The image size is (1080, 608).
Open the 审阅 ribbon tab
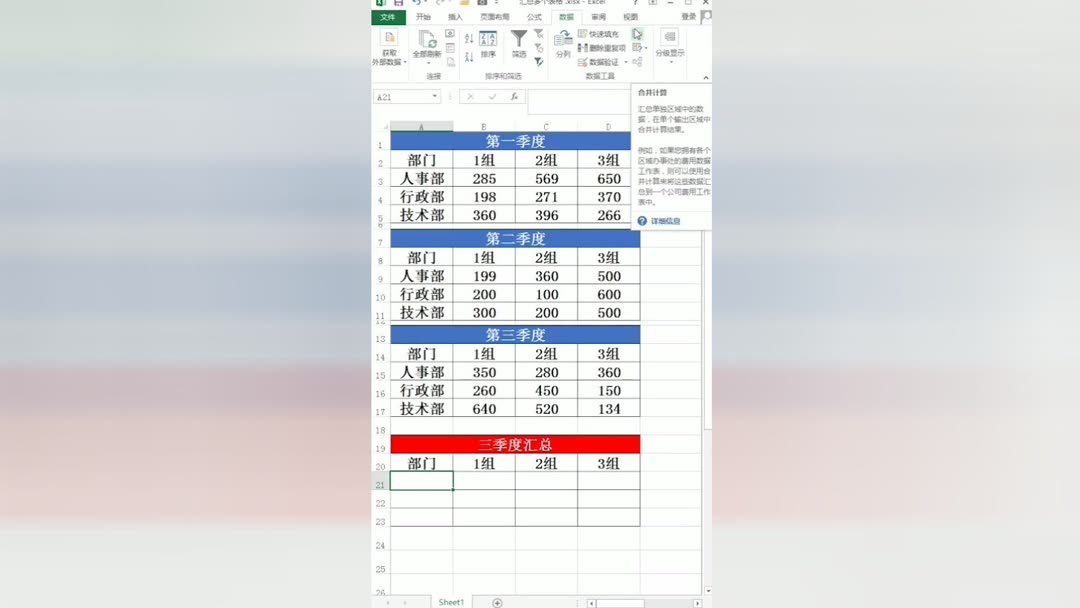[600, 17]
